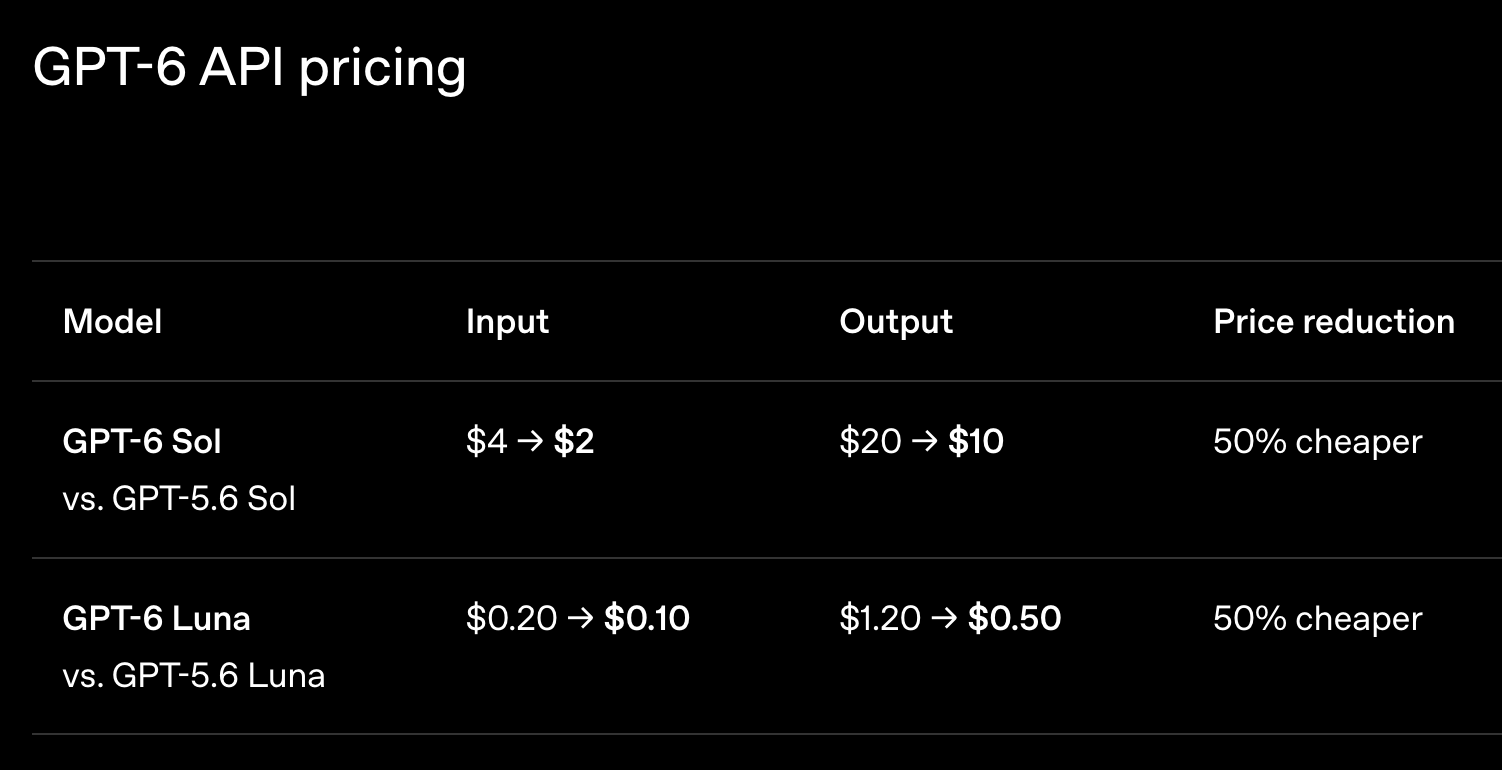Click the vs. GPT-5.6 Luna subtitle
This screenshot has height=770, width=1502.
pyautogui.click(x=194, y=675)
